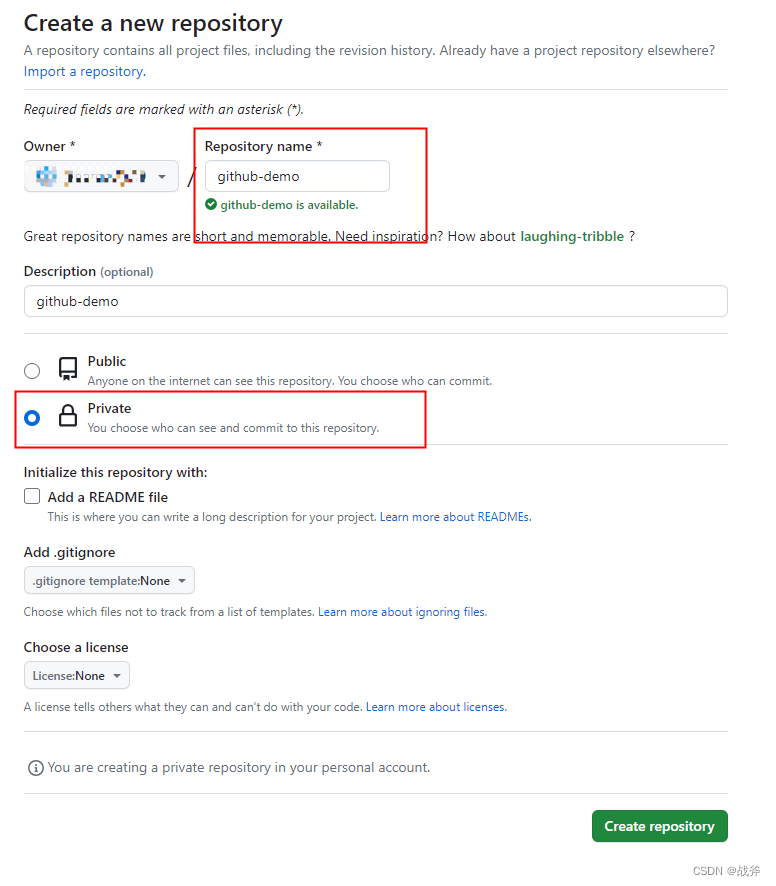Enable the Add a README file checkbox
Image resolution: width=776 pixels, height=886 pixels.
[32, 497]
